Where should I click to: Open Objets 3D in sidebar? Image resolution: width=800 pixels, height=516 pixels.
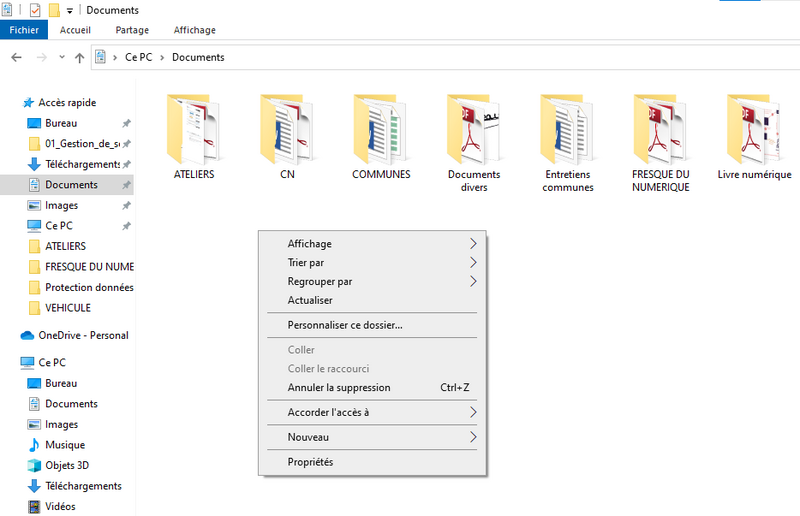pyautogui.click(x=67, y=465)
